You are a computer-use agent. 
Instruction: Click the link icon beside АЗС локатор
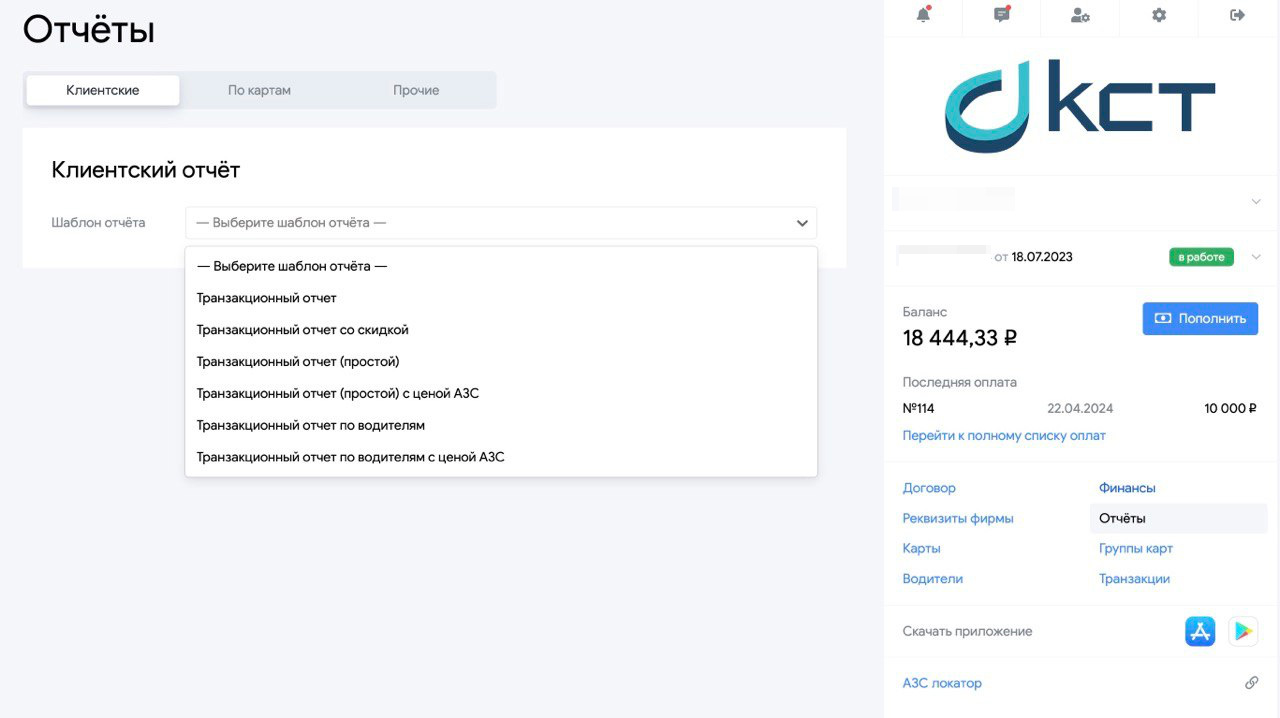pyautogui.click(x=1251, y=683)
